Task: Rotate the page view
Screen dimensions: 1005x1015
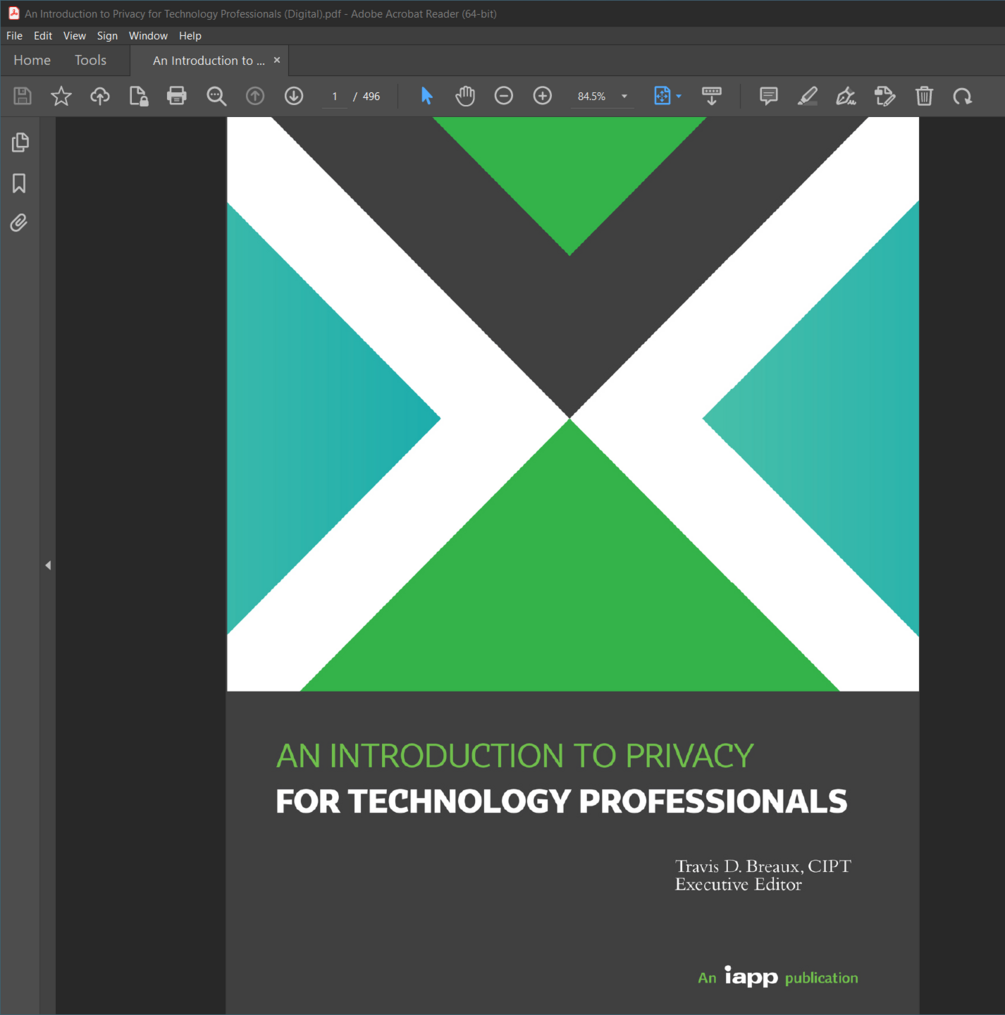Action: (962, 96)
